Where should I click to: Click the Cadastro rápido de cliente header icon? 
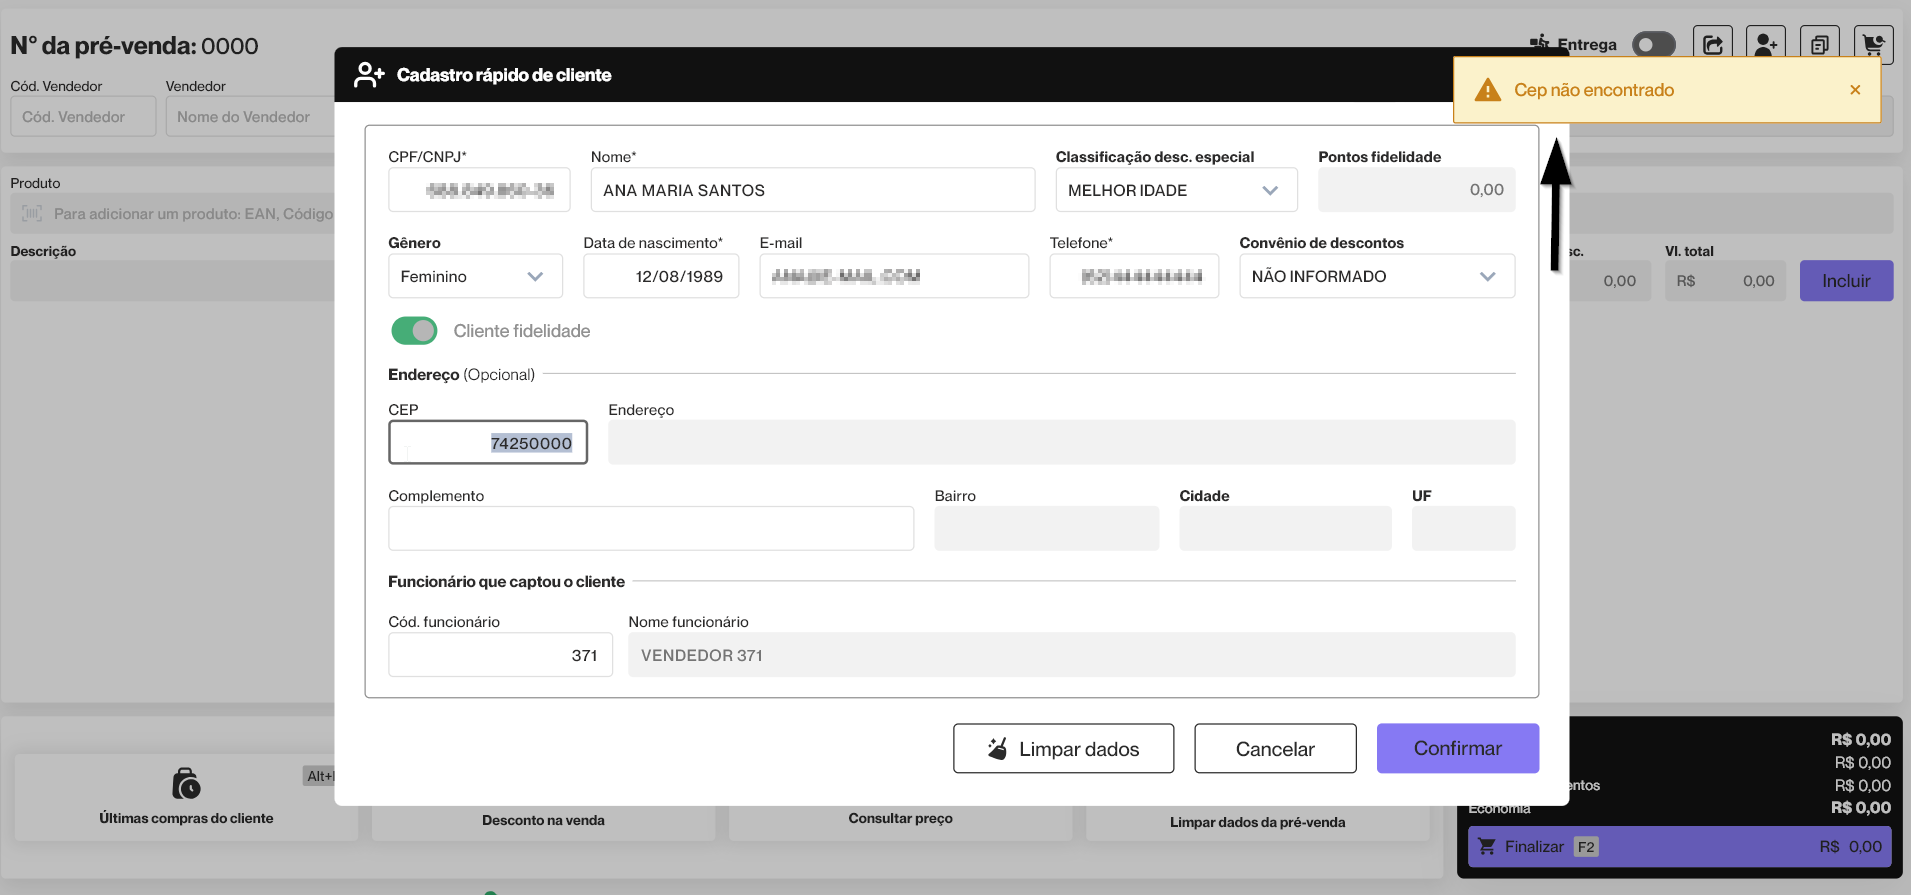tap(369, 75)
